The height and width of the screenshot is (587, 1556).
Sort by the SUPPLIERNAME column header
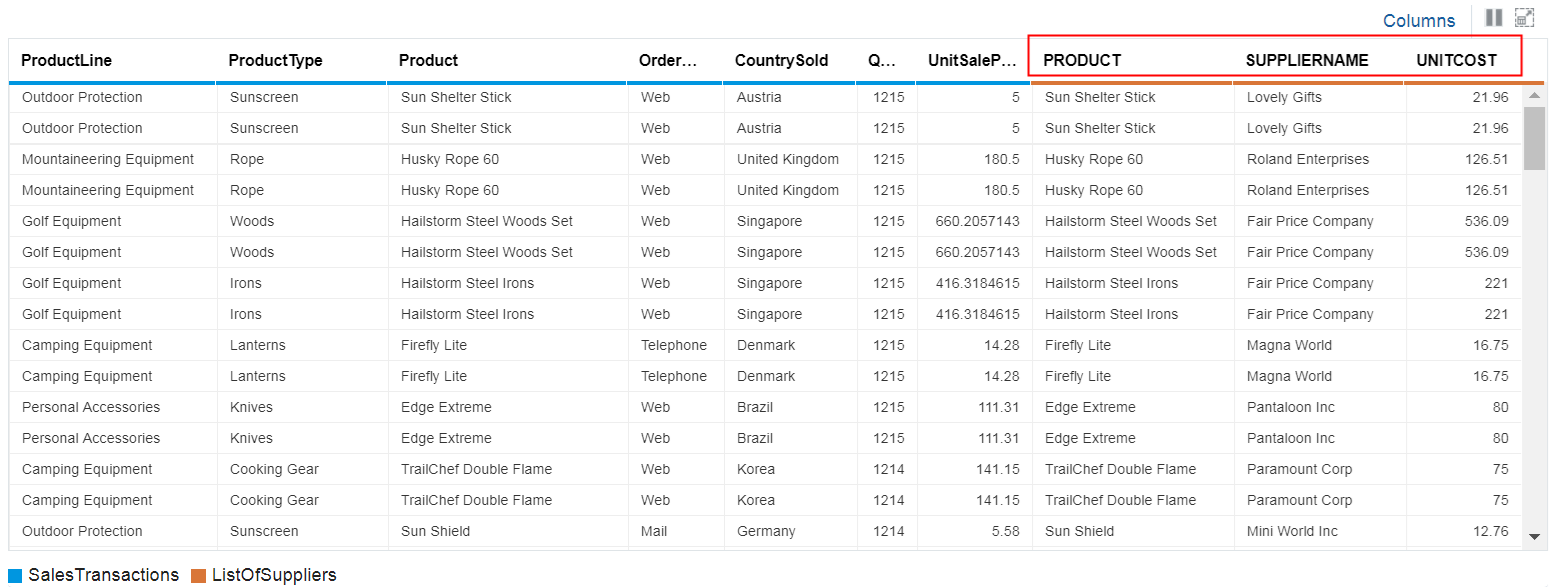point(1307,60)
